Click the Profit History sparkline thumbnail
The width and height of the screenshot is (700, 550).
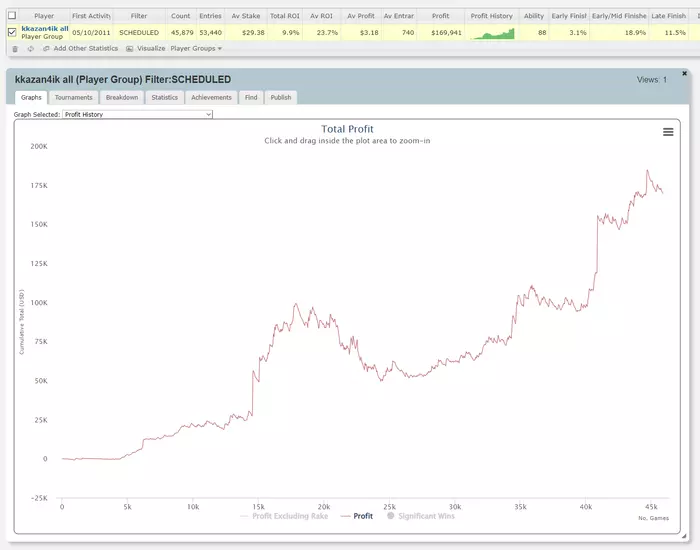point(493,33)
